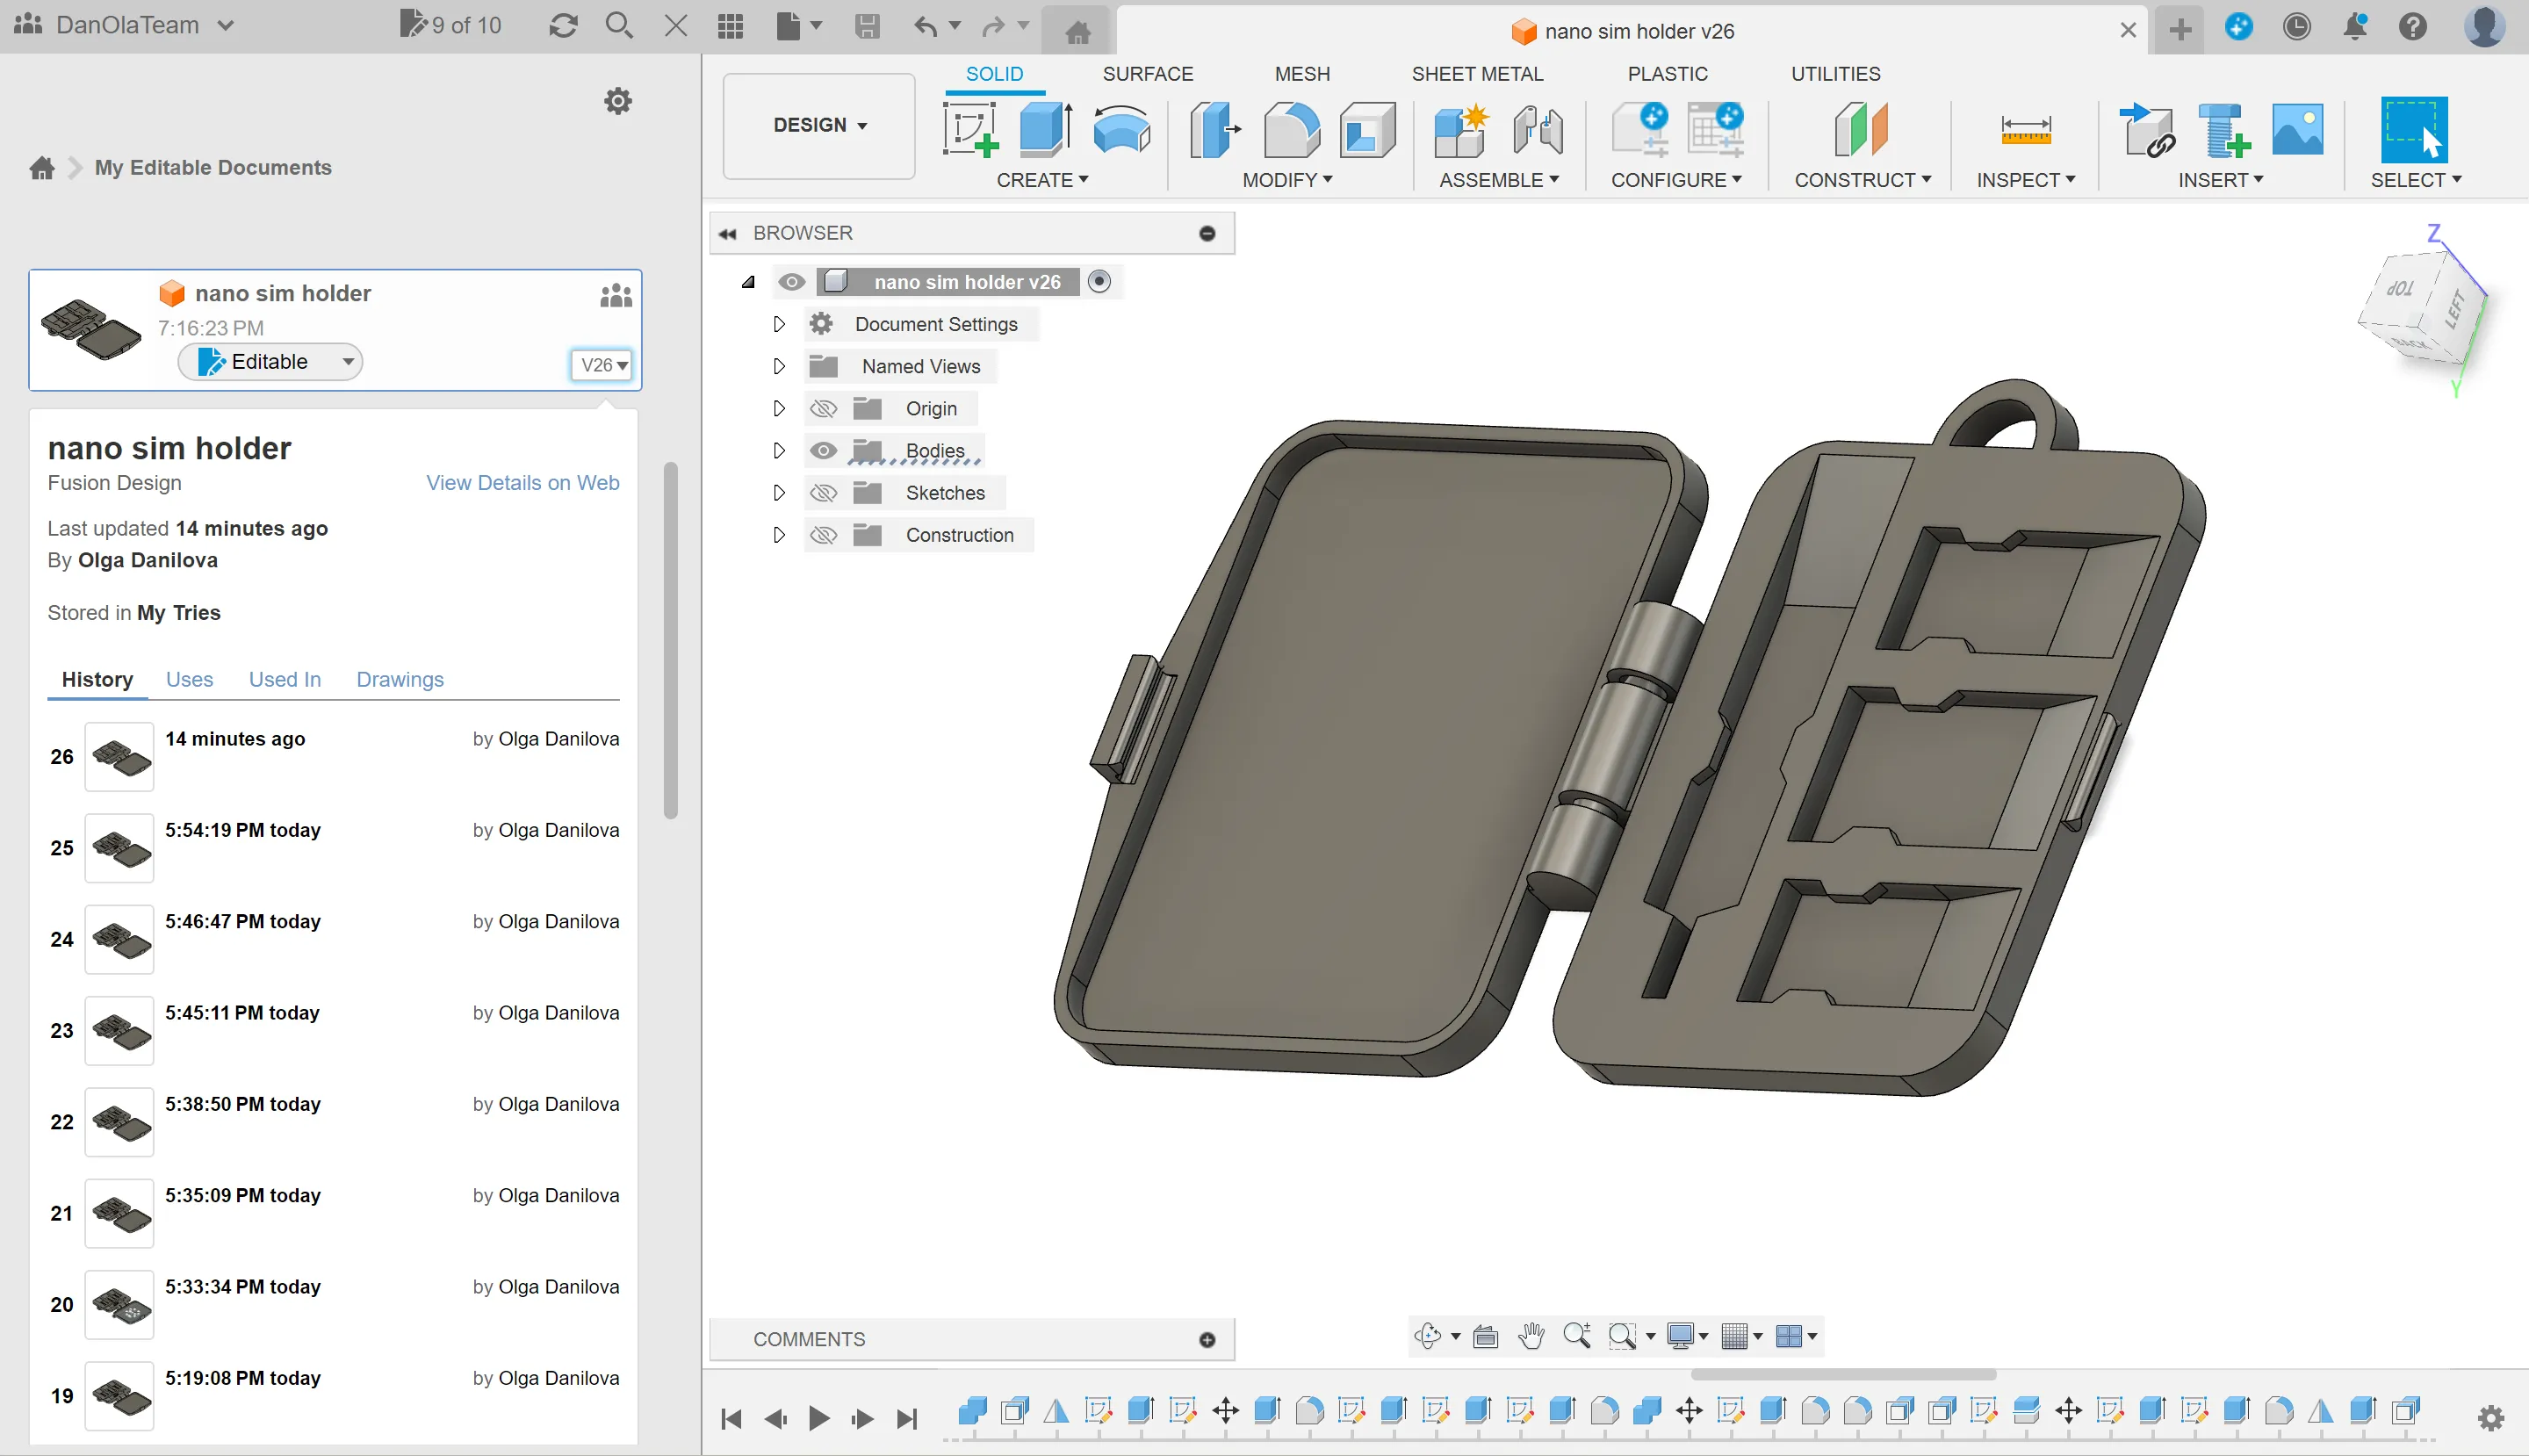The image size is (2529, 1456).
Task: Collapse the Browser panel with minus button
Action: pyautogui.click(x=1207, y=233)
